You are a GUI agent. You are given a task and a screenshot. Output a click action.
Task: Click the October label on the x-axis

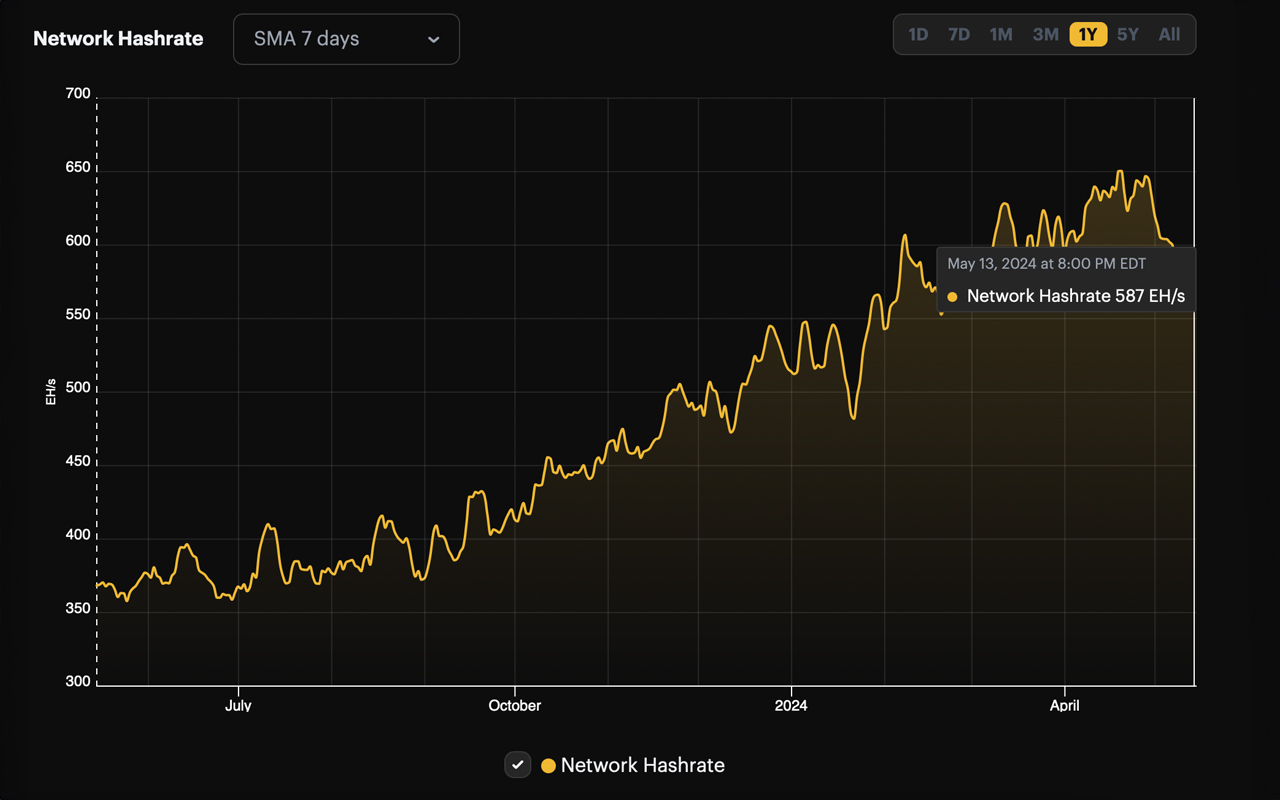[515, 705]
